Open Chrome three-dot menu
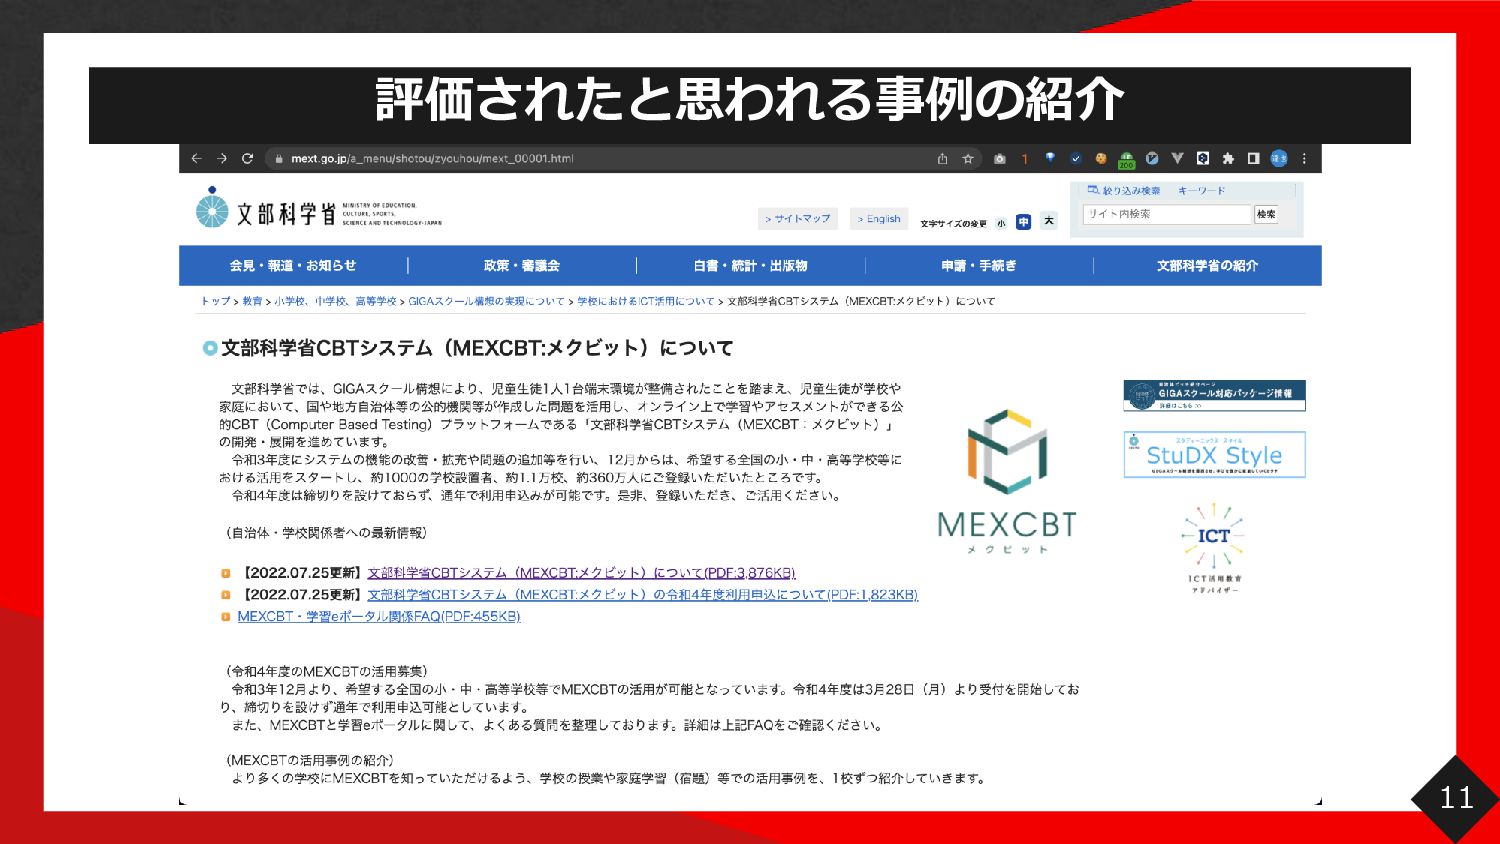Viewport: 1500px width, 844px height. [1304, 158]
